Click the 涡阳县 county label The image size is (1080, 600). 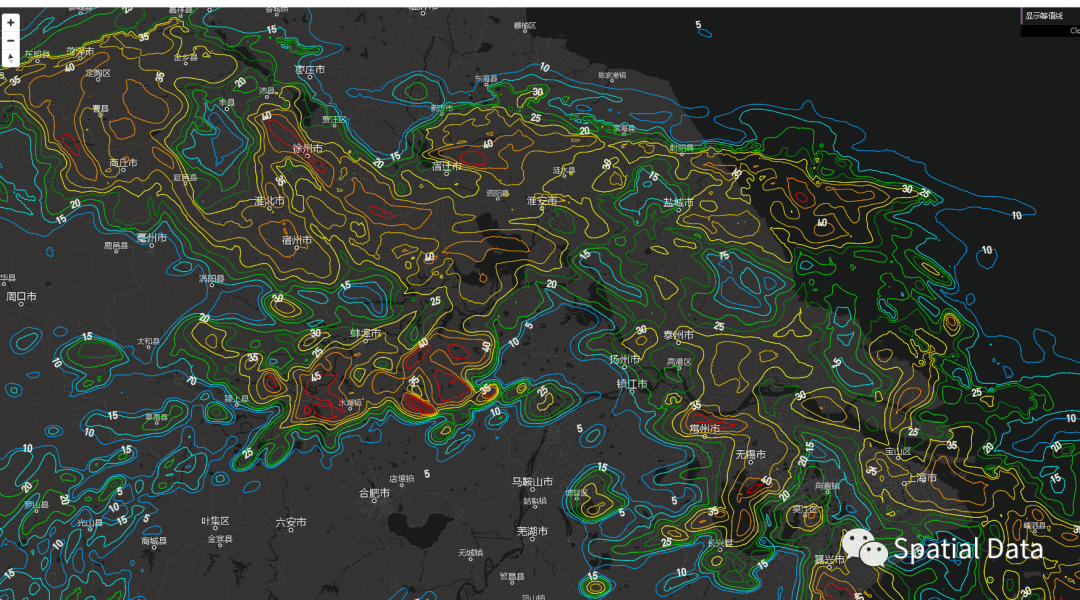[211, 279]
